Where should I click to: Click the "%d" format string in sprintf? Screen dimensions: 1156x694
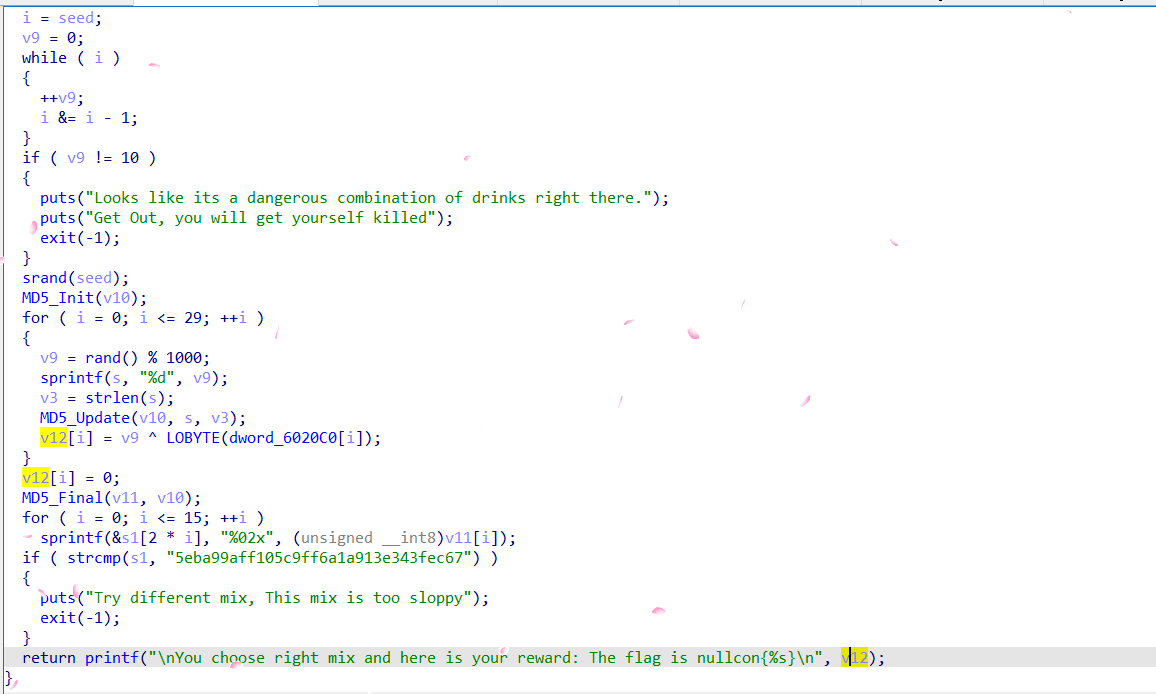coord(156,378)
